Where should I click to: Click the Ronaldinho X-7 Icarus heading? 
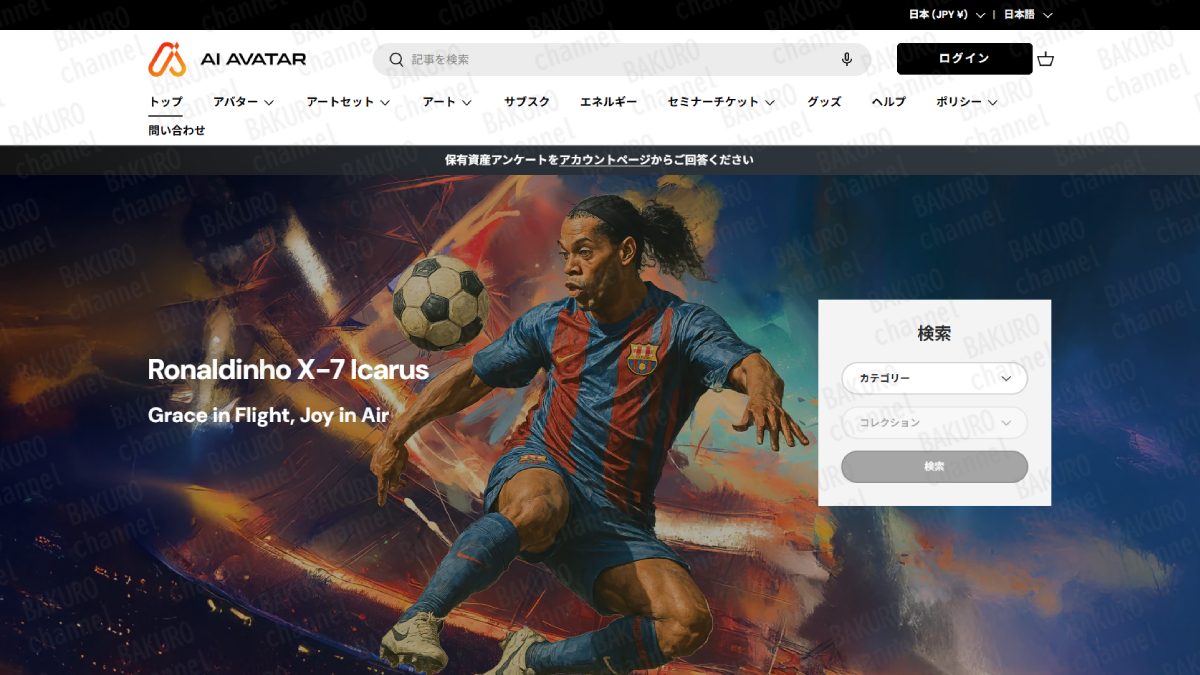pyautogui.click(x=288, y=370)
